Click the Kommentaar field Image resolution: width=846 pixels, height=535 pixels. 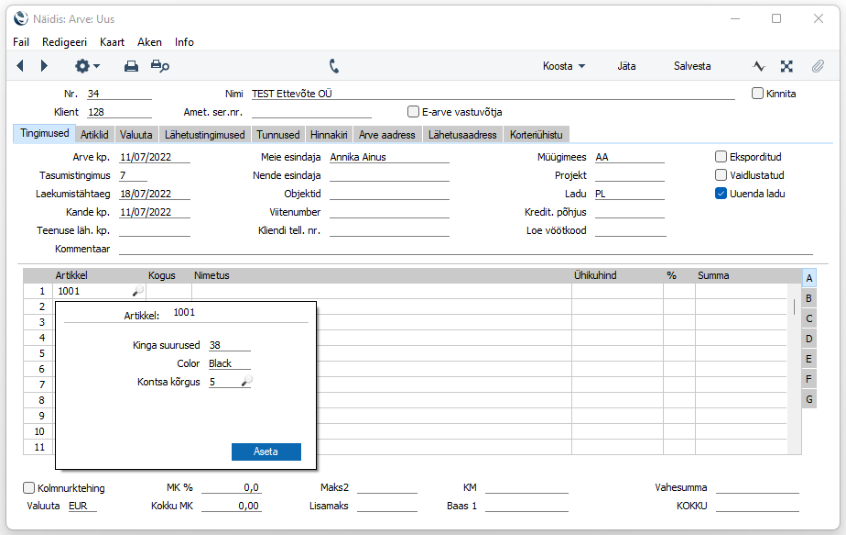pos(466,249)
